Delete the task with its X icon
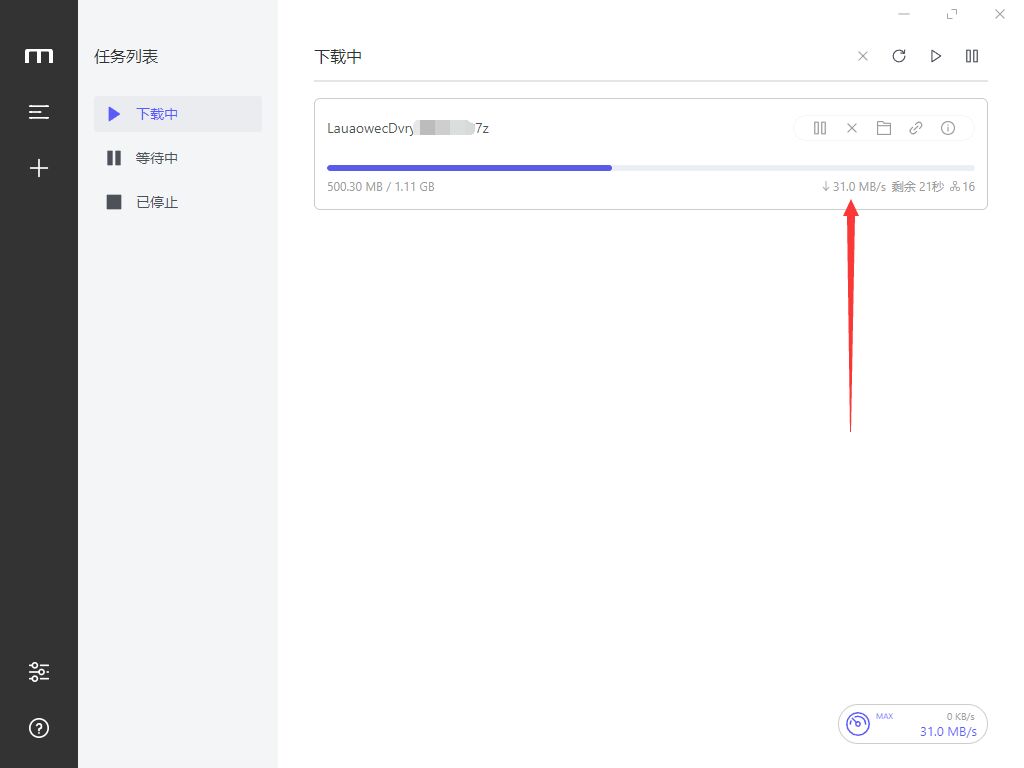This screenshot has width=1024, height=768. pos(852,128)
